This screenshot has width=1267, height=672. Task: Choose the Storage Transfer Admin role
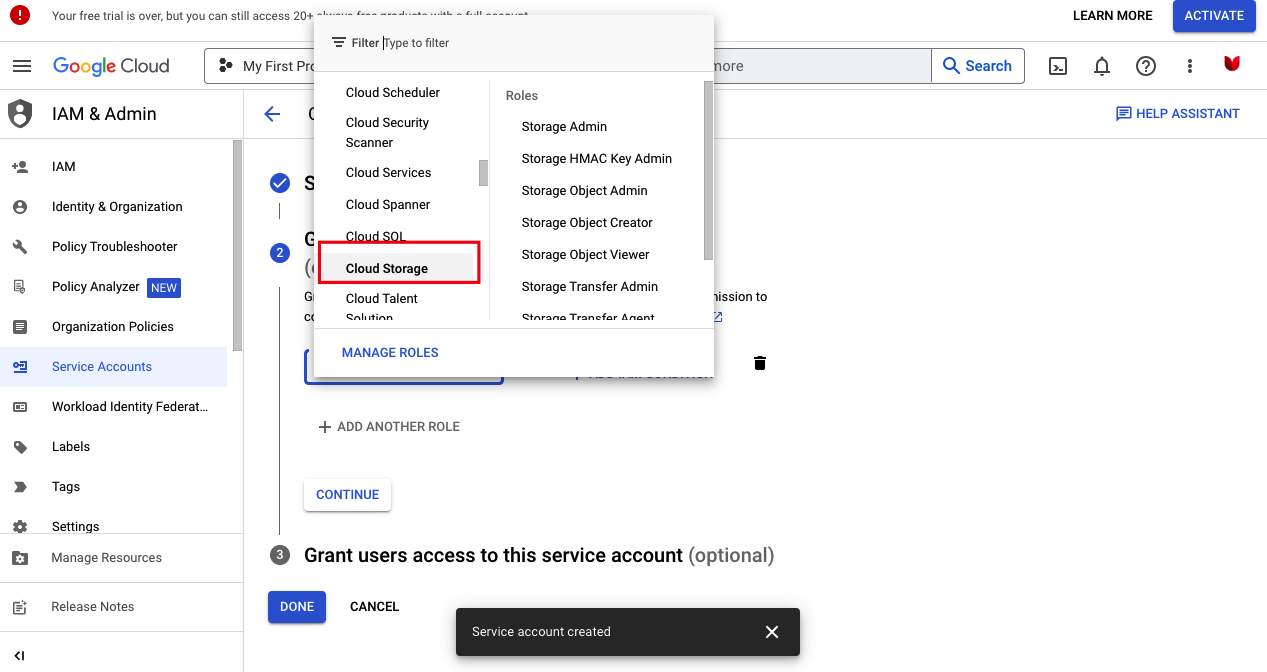tap(589, 287)
